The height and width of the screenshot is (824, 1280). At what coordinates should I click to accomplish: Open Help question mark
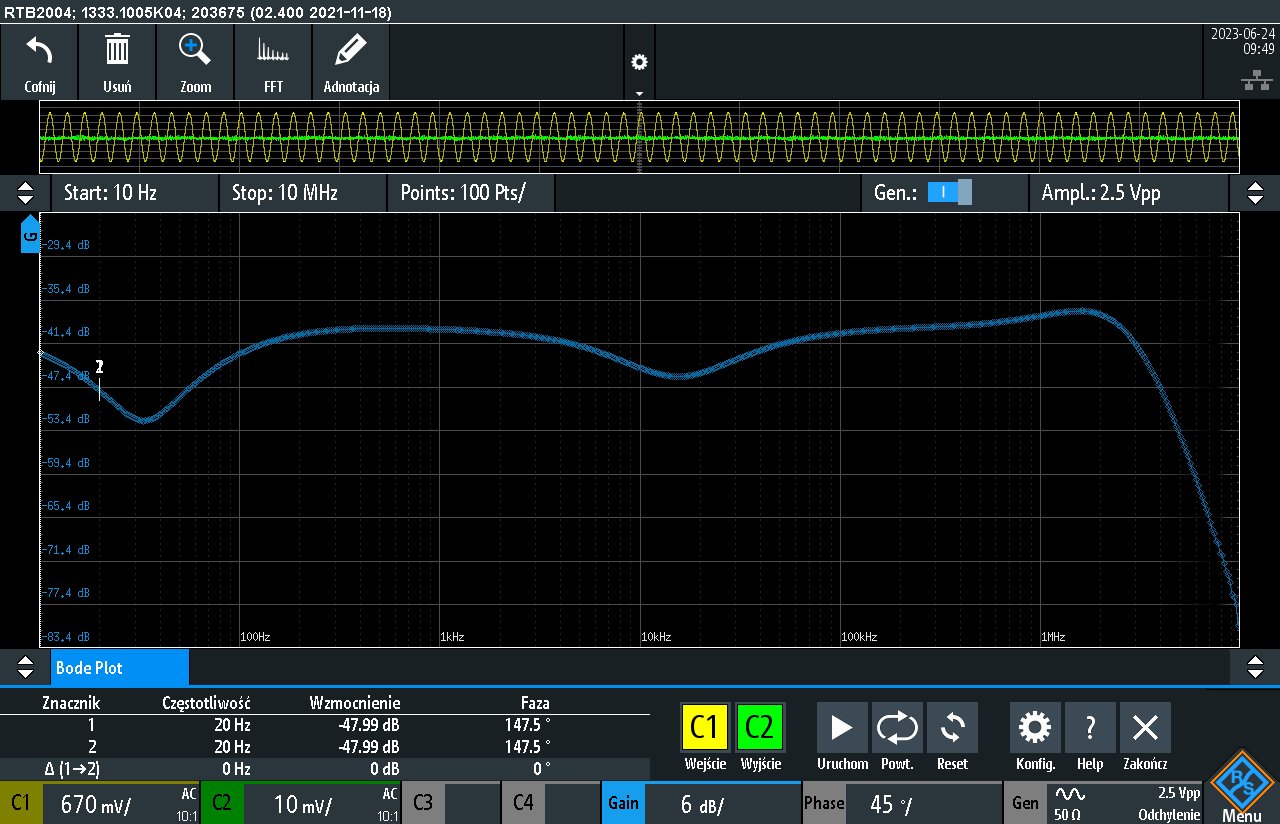click(1090, 727)
